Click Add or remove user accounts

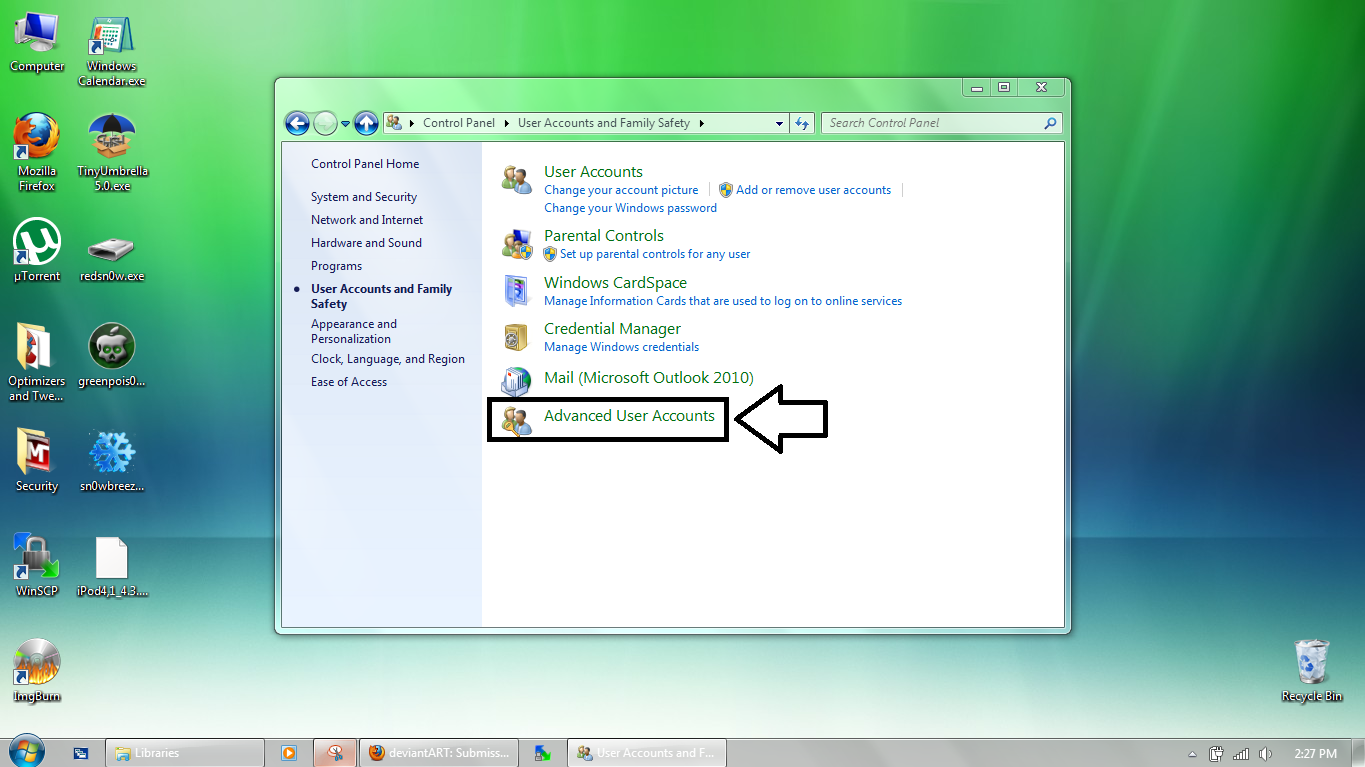pyautogui.click(x=814, y=189)
